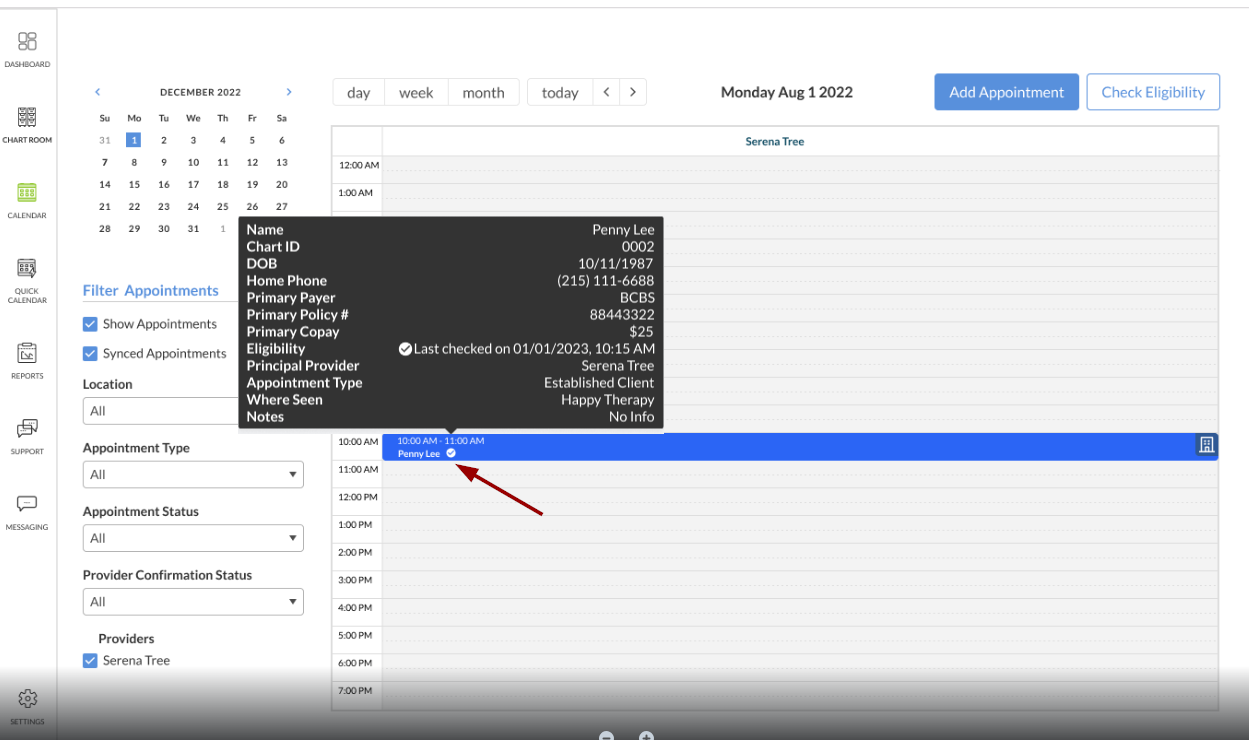Image resolution: width=1249 pixels, height=740 pixels.
Task: Open the Settings gear icon
Action: pyautogui.click(x=27, y=699)
